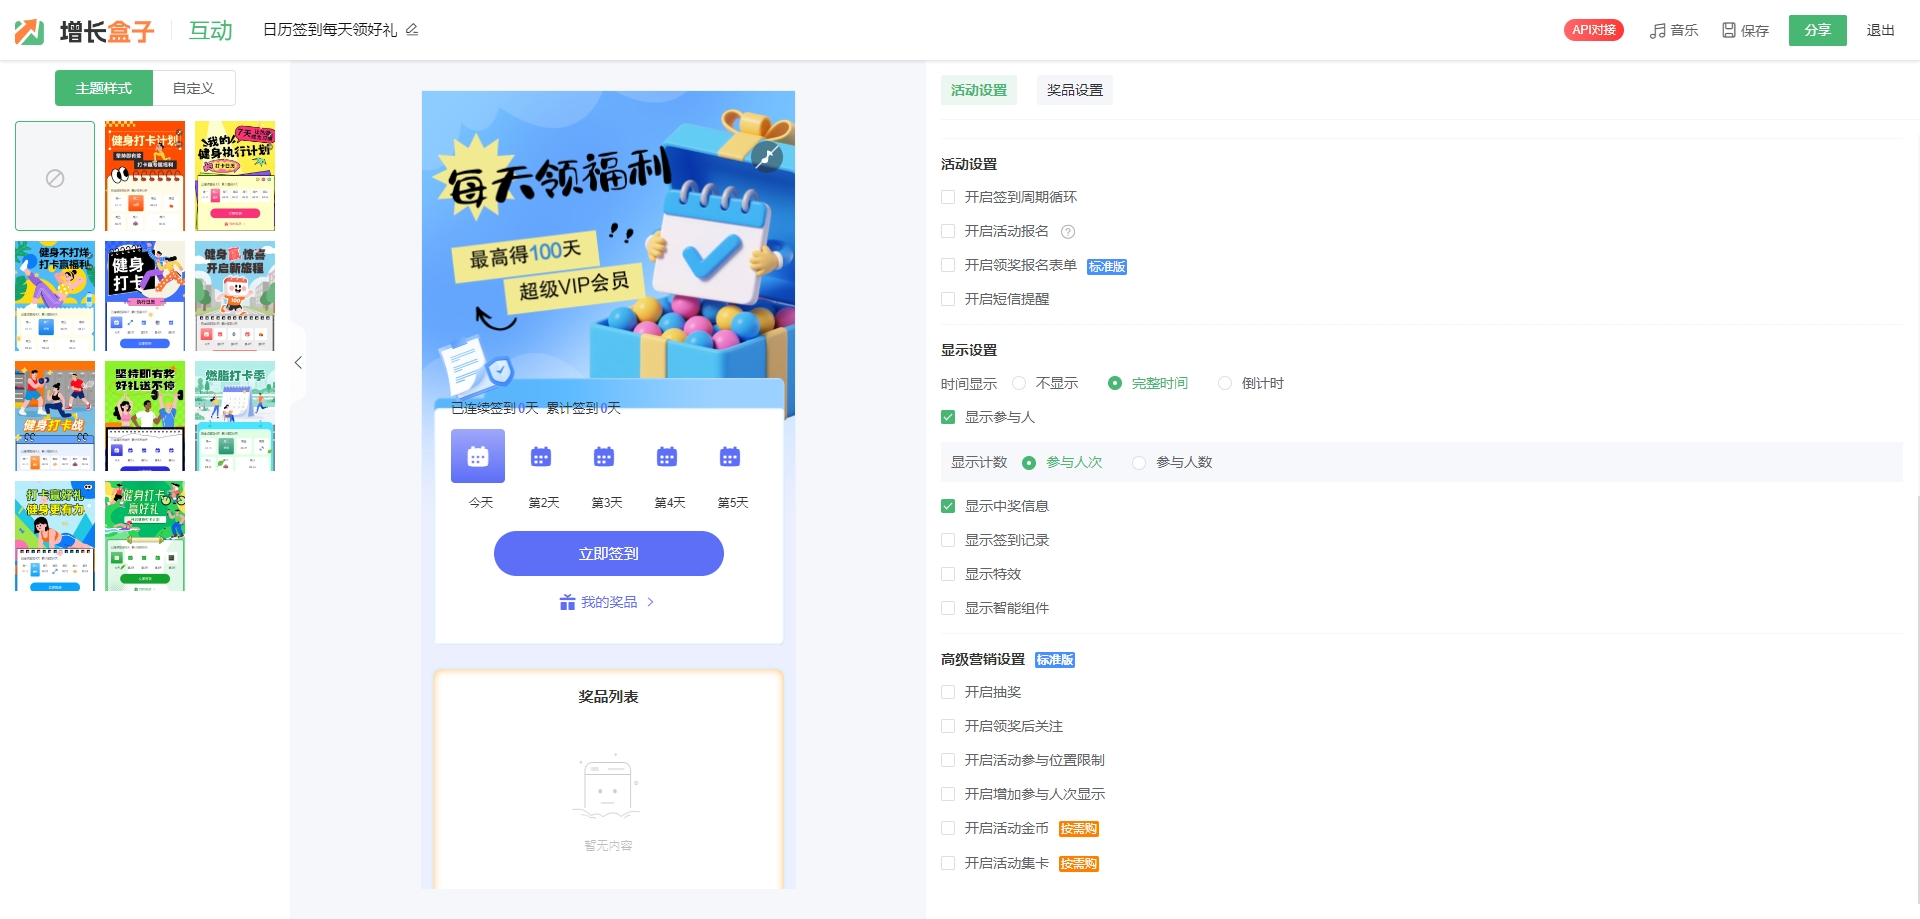The image size is (1920, 919).
Task: Uncheck 显示参与人 checkbox
Action: (x=948, y=417)
